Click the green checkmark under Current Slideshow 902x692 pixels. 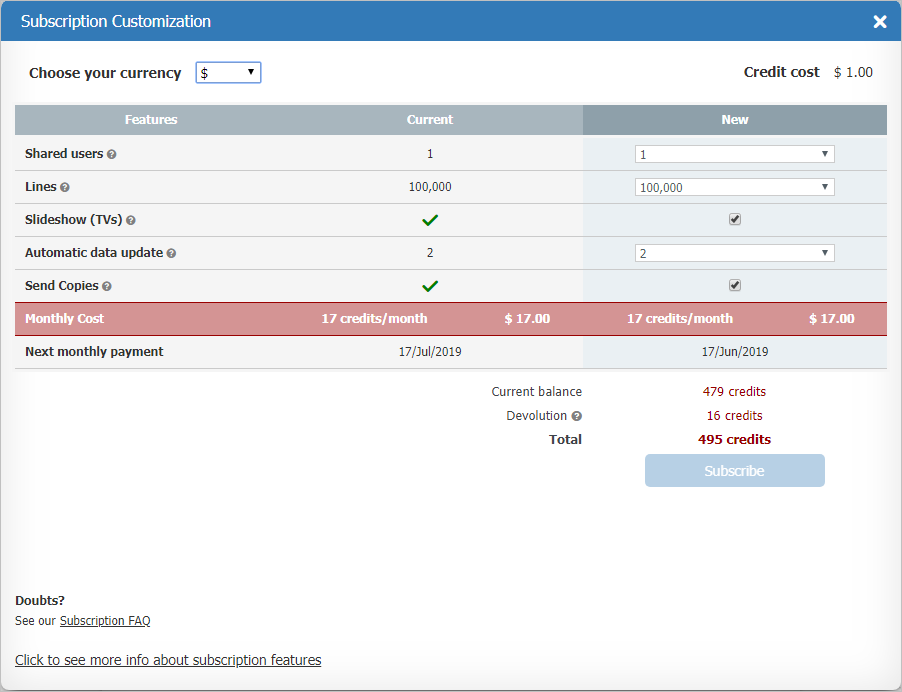point(430,218)
